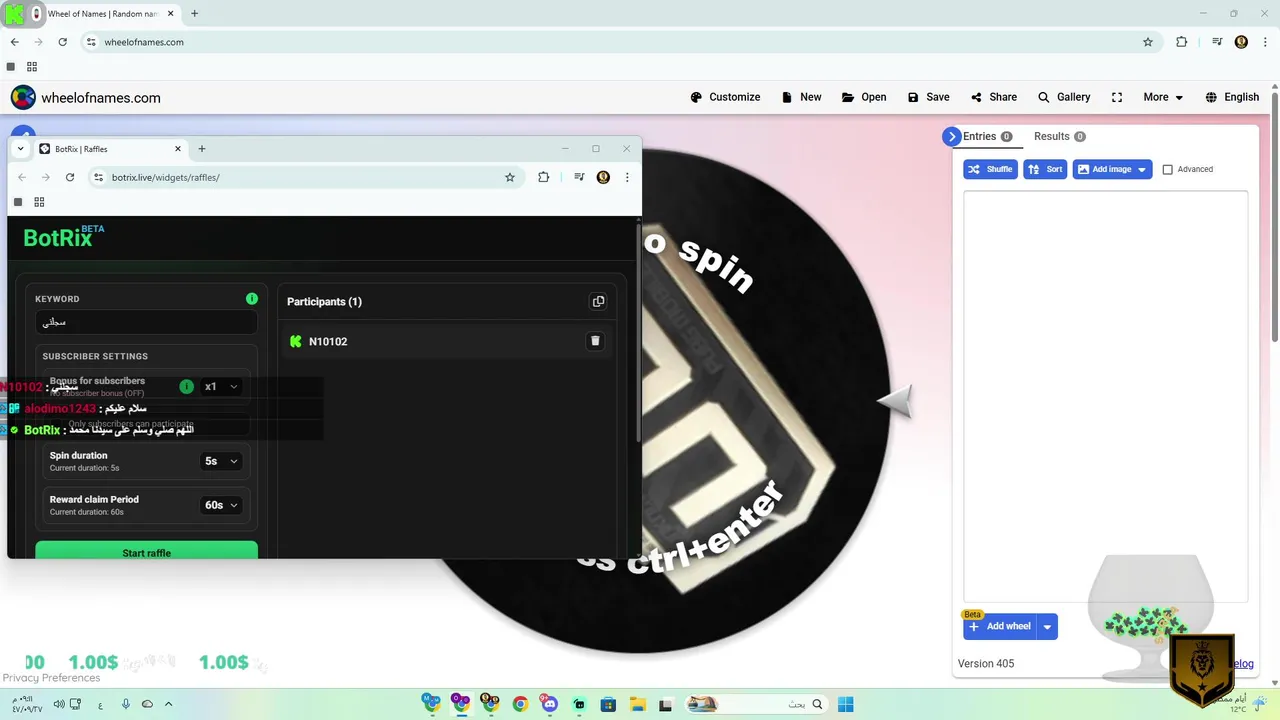
Task: Open the More dropdown menu
Action: [x=1163, y=97]
